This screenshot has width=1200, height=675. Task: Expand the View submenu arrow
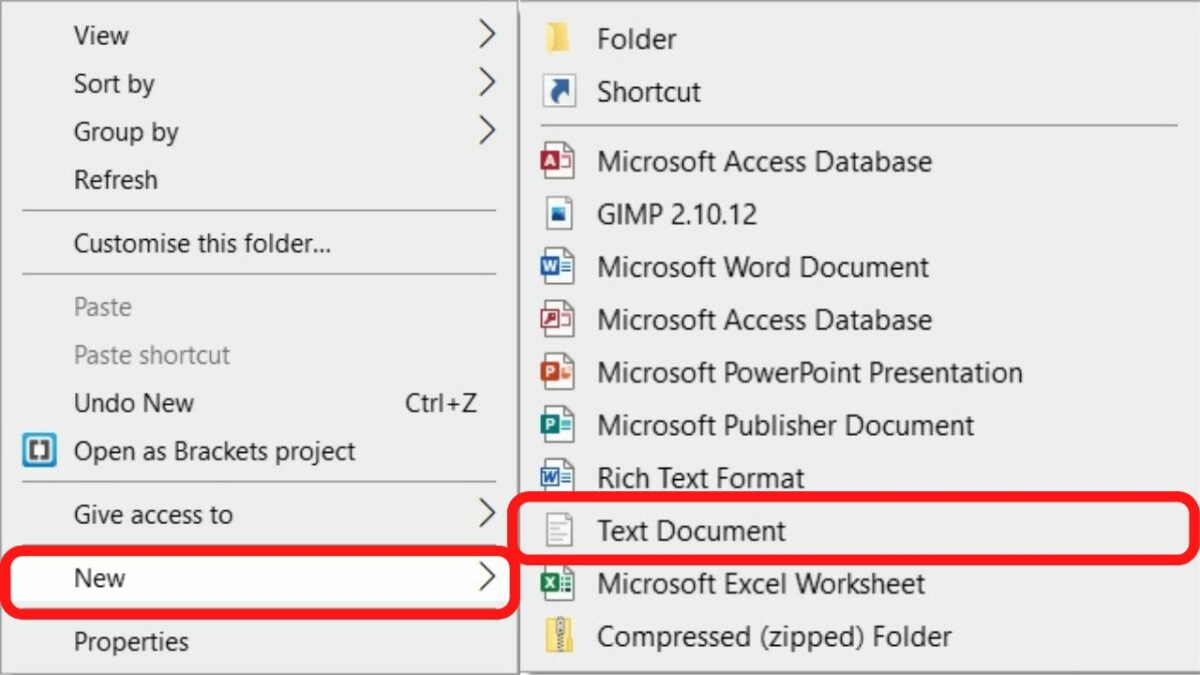486,35
